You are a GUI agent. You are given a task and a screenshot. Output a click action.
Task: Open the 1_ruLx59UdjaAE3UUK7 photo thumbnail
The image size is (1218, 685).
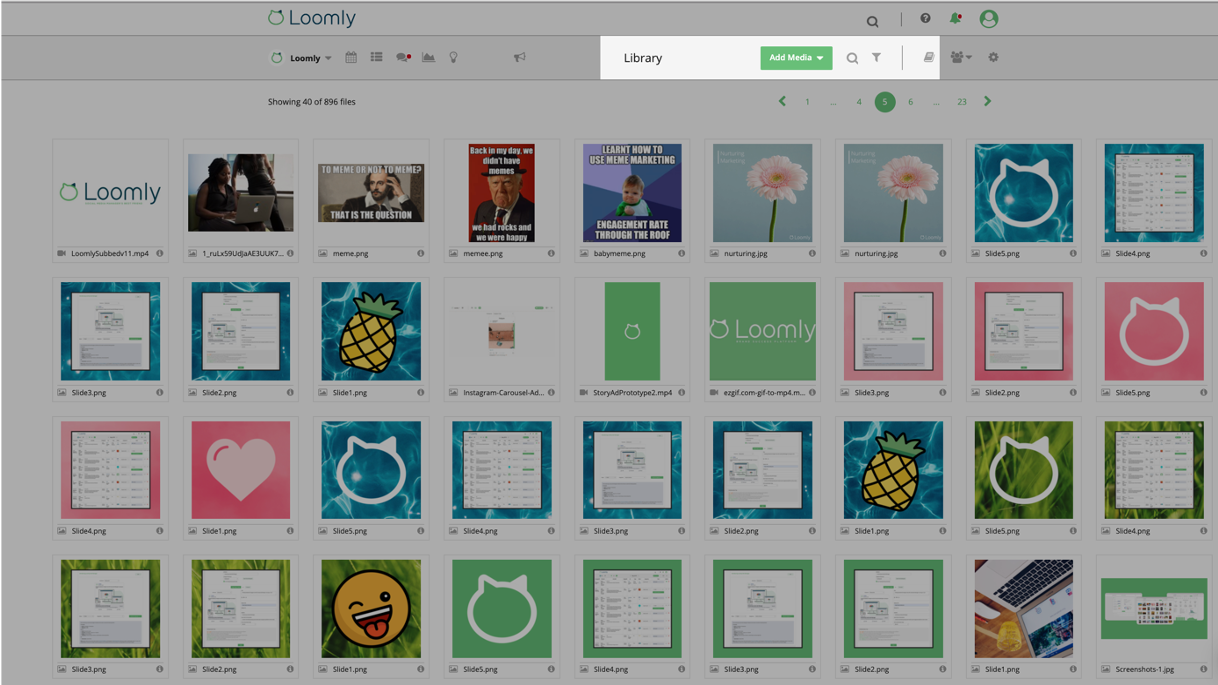[241, 192]
